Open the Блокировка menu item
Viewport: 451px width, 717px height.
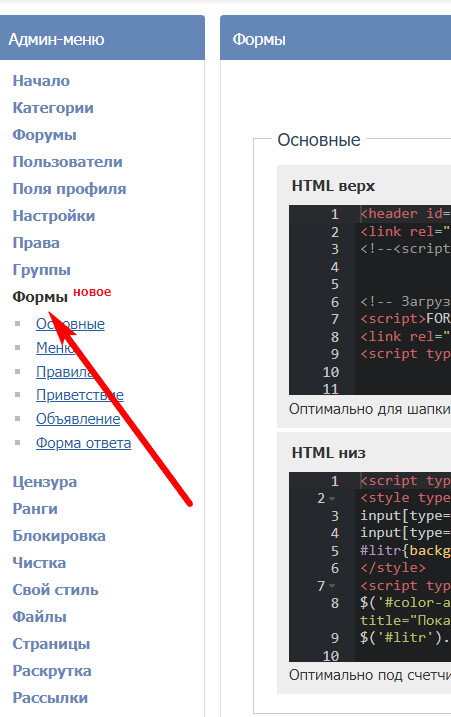(x=59, y=536)
